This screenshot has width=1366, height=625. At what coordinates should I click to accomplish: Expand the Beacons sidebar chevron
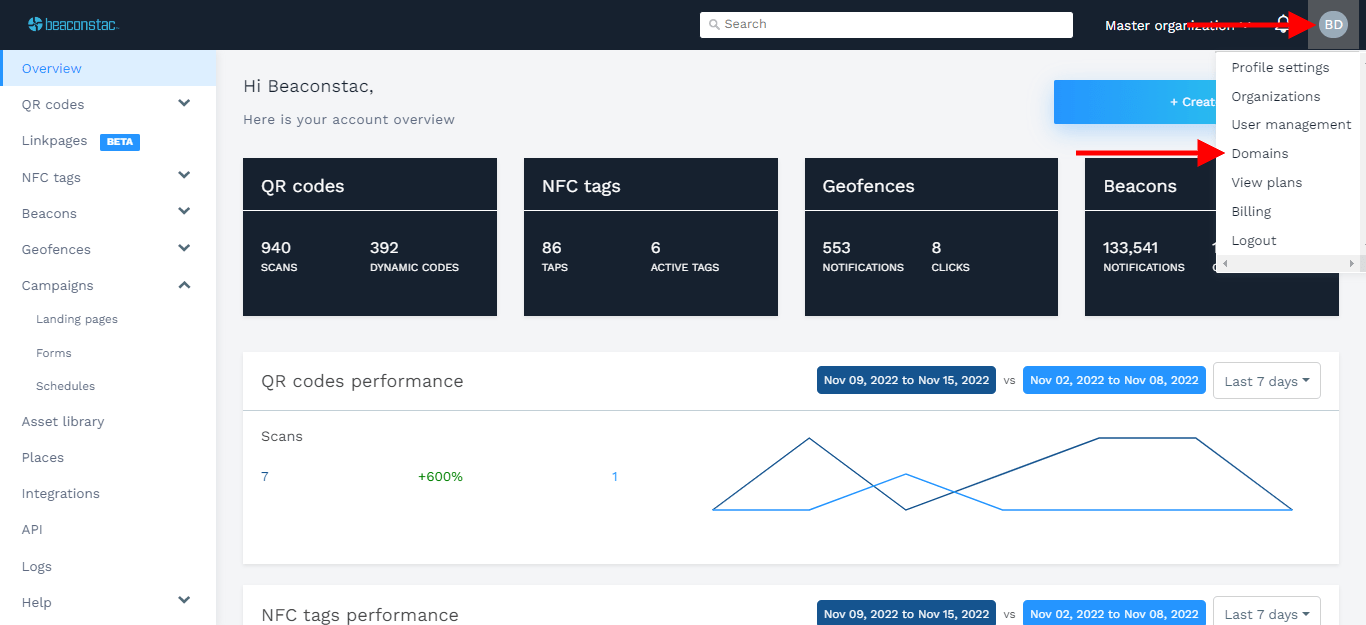[184, 213]
